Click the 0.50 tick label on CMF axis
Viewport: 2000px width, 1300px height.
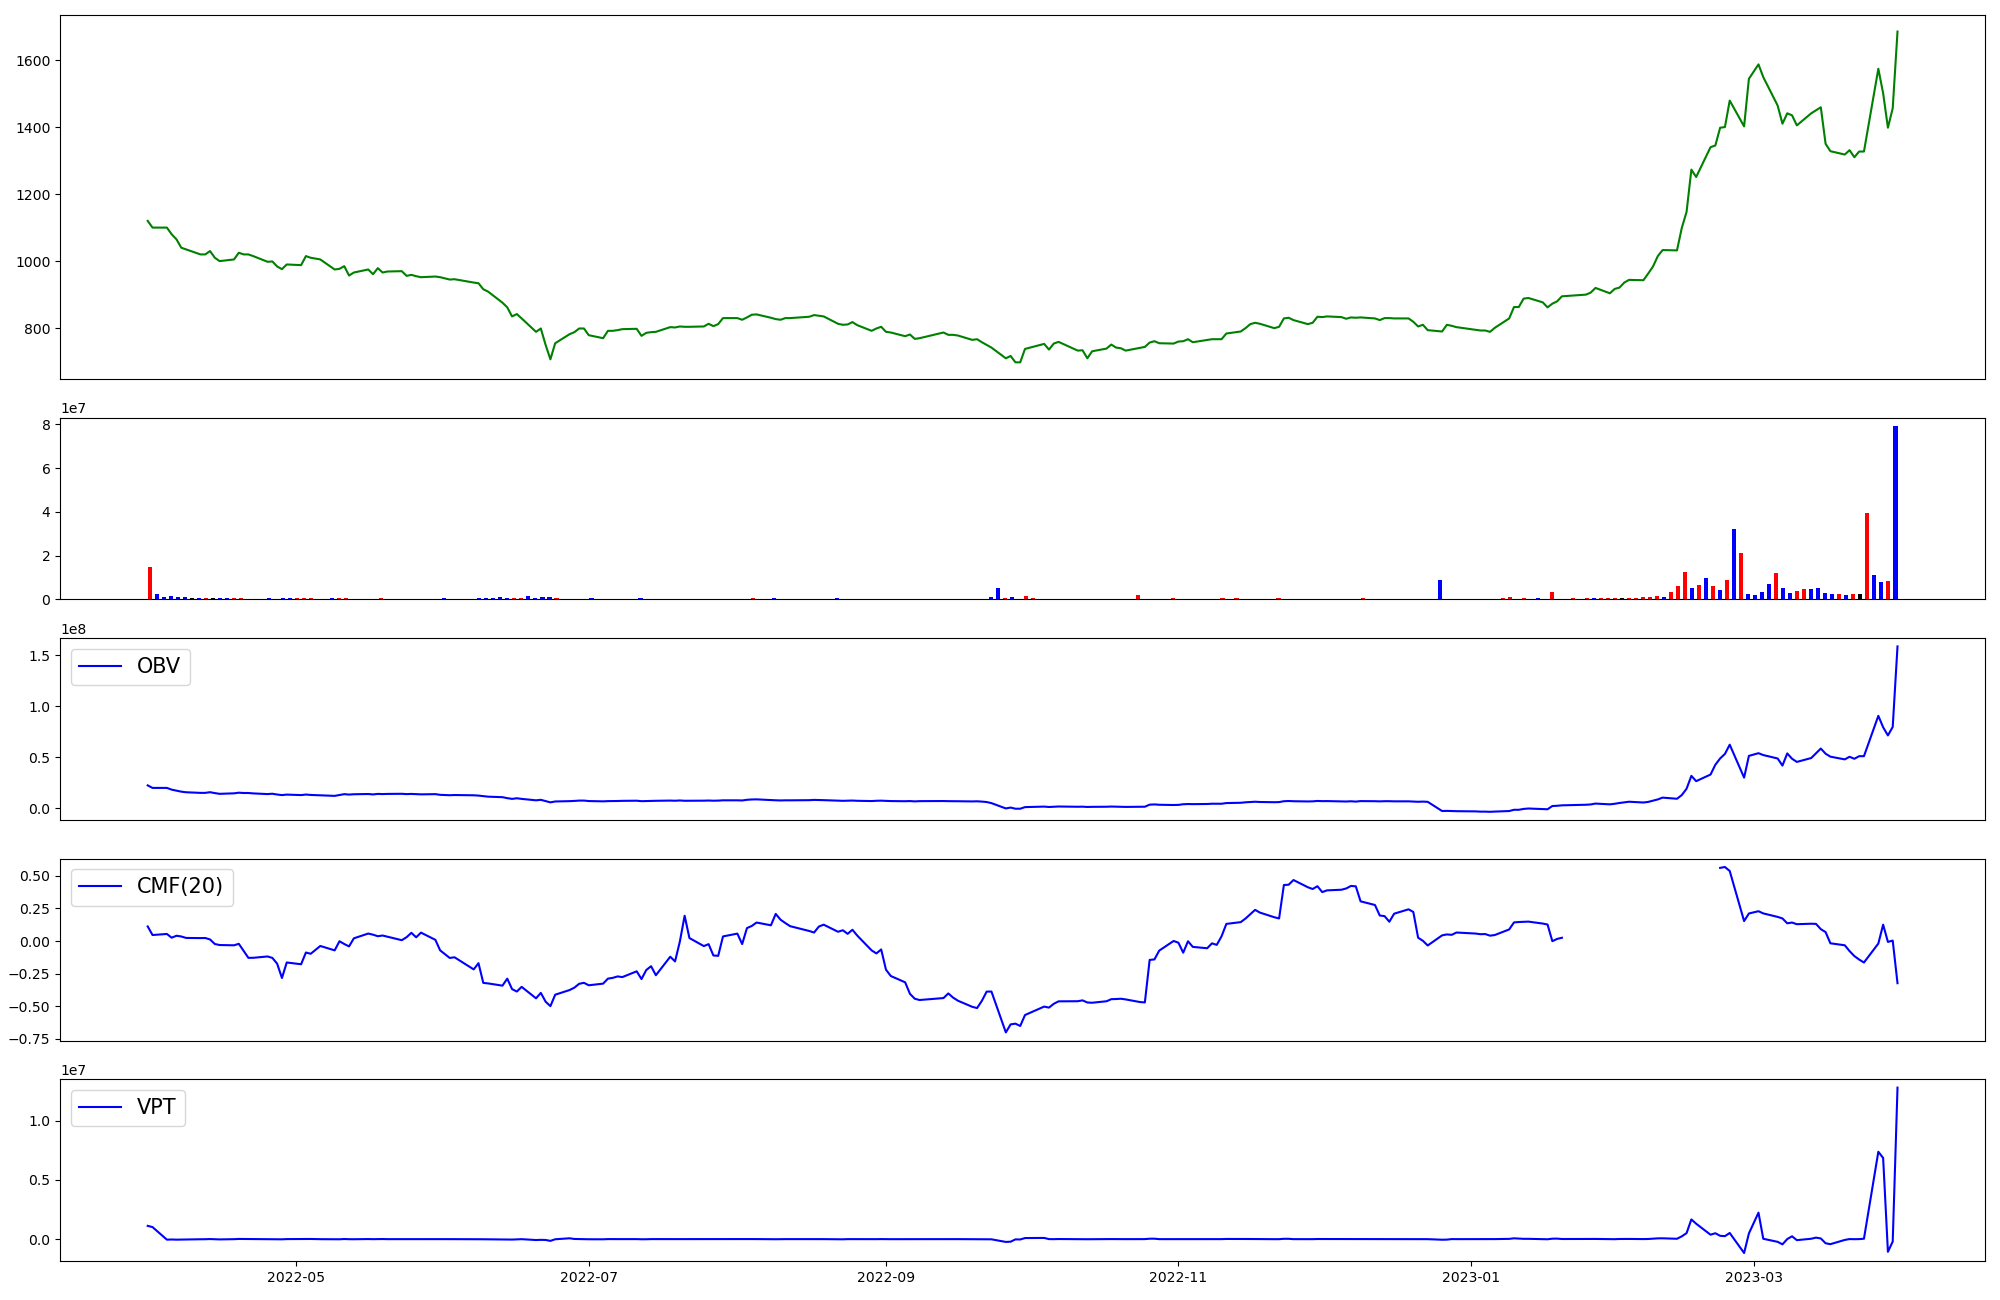pyautogui.click(x=34, y=876)
